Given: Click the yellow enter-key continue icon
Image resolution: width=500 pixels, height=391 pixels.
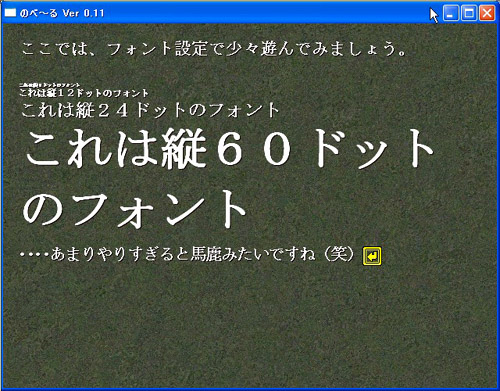Looking at the screenshot, I should pos(372,256).
